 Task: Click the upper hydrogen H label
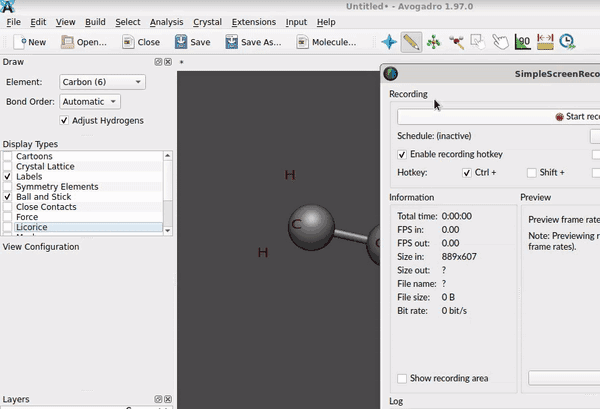(290, 175)
